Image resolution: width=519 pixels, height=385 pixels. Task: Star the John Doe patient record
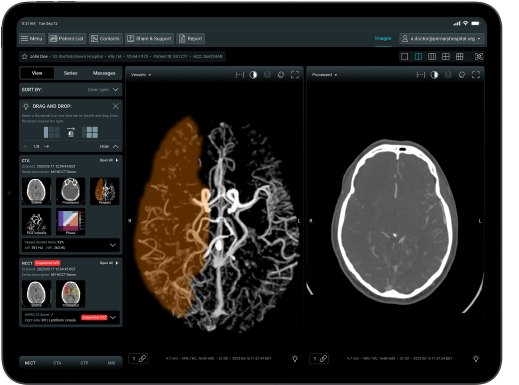point(25,56)
